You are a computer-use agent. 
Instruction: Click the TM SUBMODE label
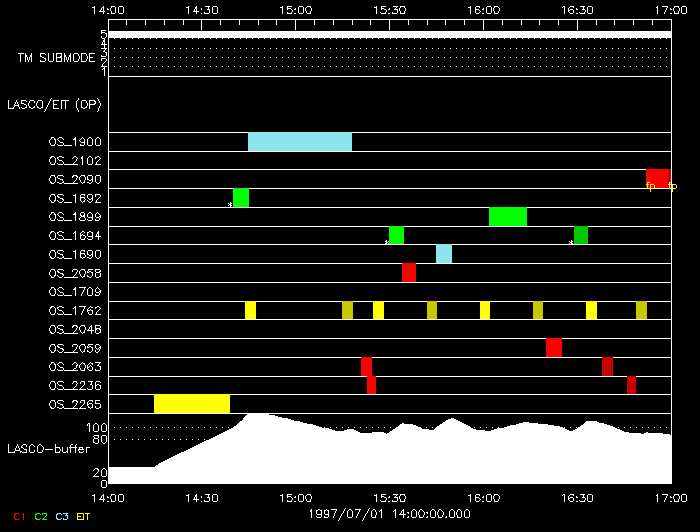[x=57, y=58]
